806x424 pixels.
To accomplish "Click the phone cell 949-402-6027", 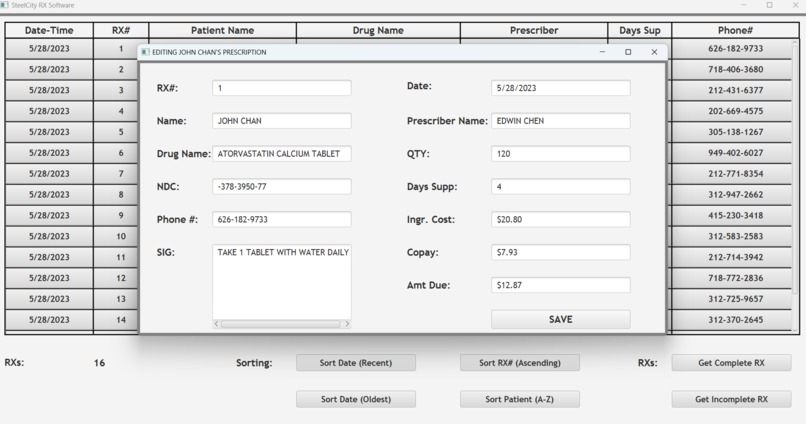I will (731, 153).
